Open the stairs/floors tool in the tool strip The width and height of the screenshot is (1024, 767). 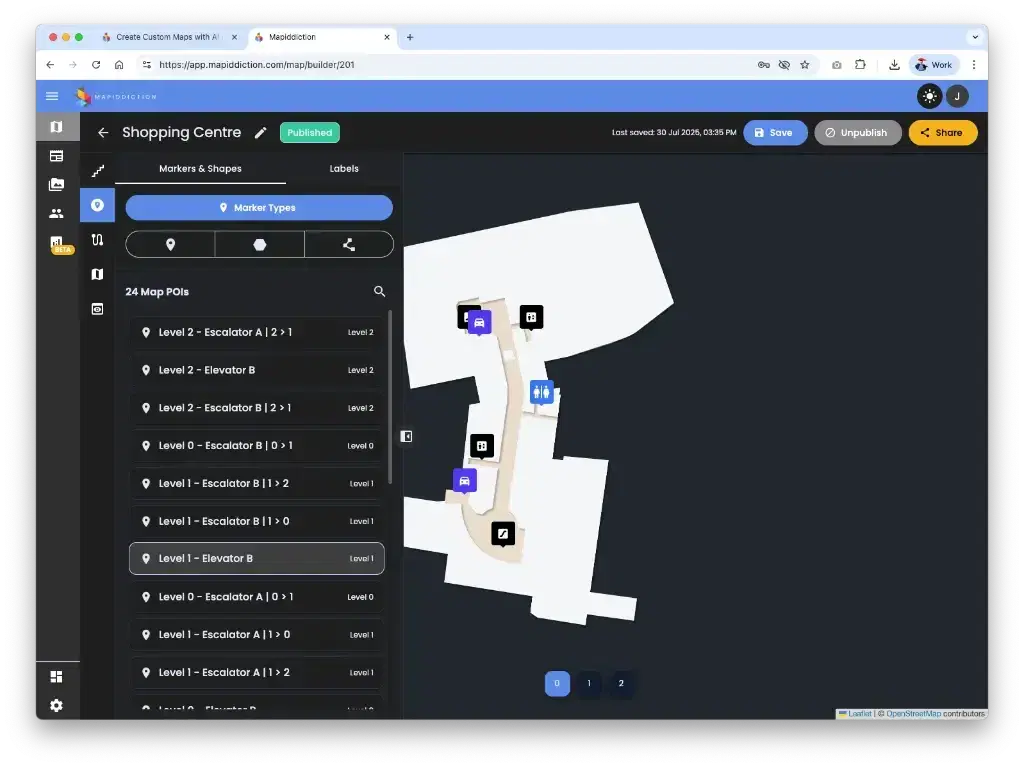coord(97,171)
